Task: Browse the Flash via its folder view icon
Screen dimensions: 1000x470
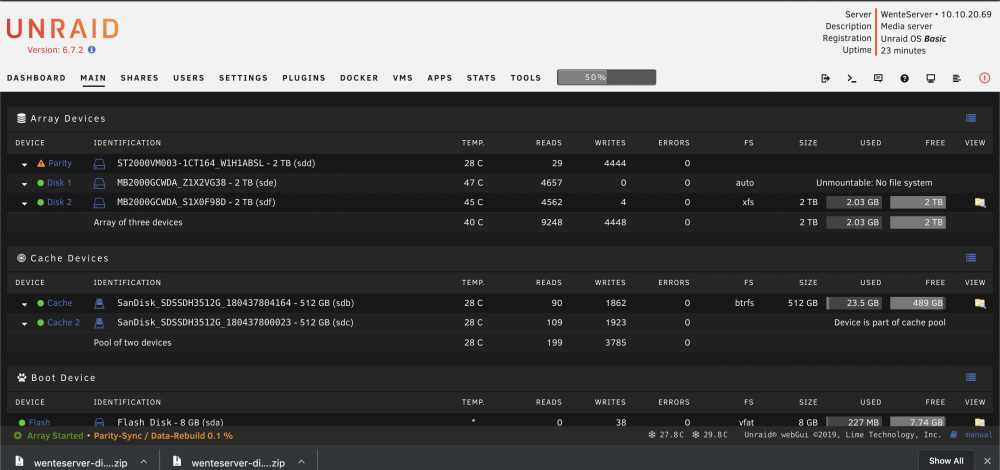Action: click(980, 422)
